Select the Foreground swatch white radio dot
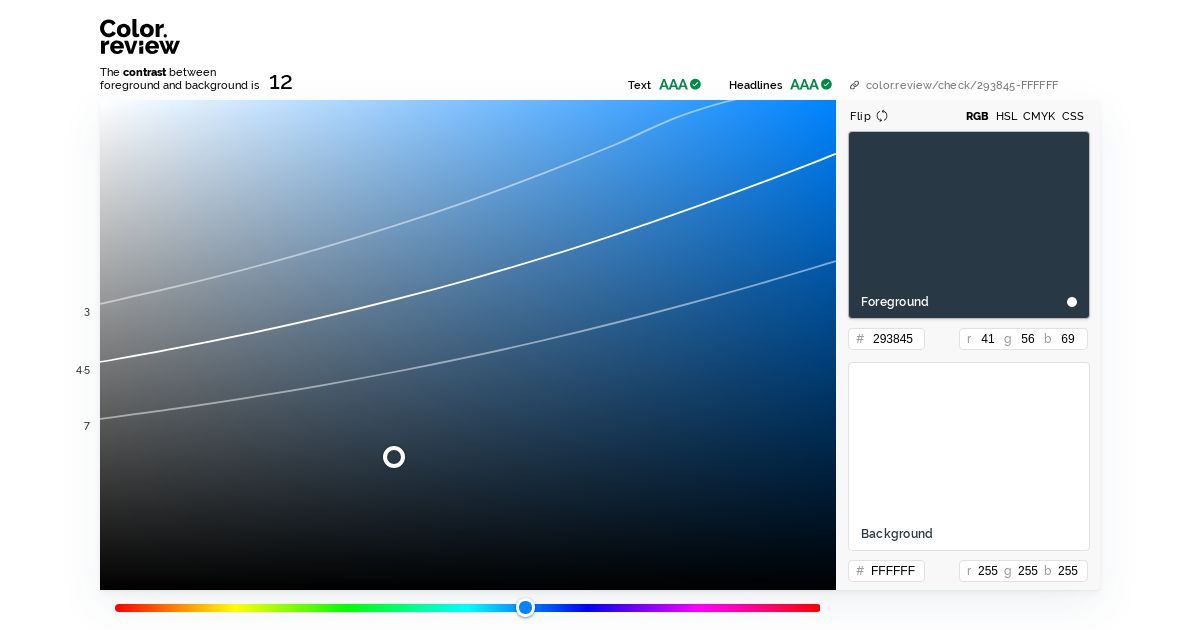 tap(1072, 302)
